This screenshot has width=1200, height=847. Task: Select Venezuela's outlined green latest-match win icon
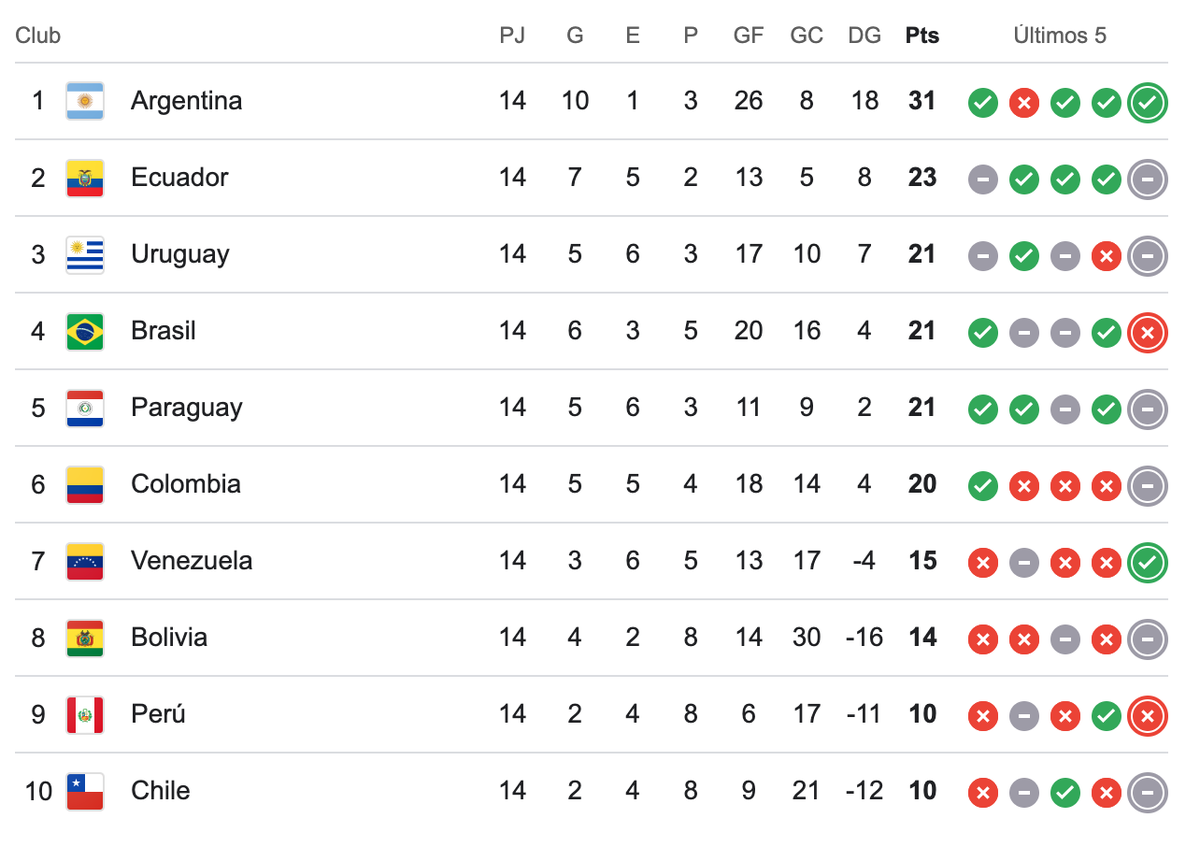(x=1147, y=562)
